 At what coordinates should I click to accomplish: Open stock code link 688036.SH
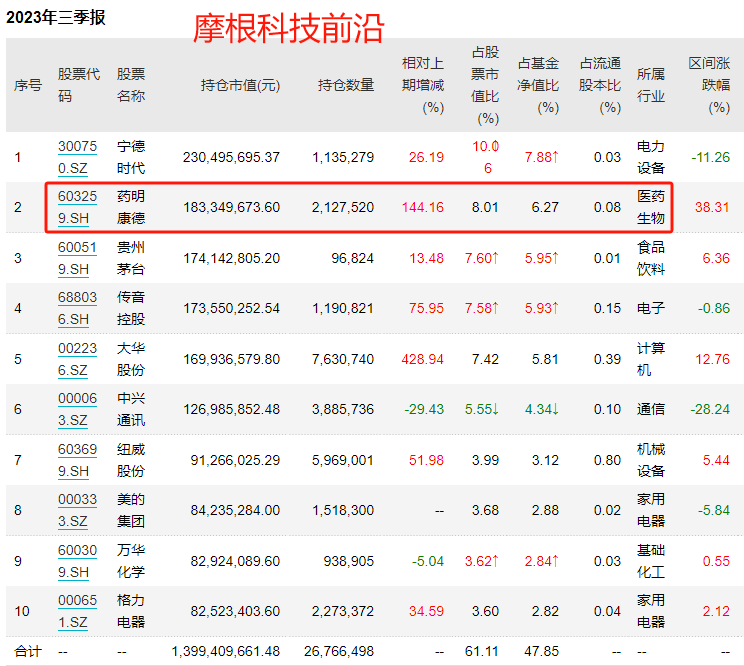click(x=77, y=308)
